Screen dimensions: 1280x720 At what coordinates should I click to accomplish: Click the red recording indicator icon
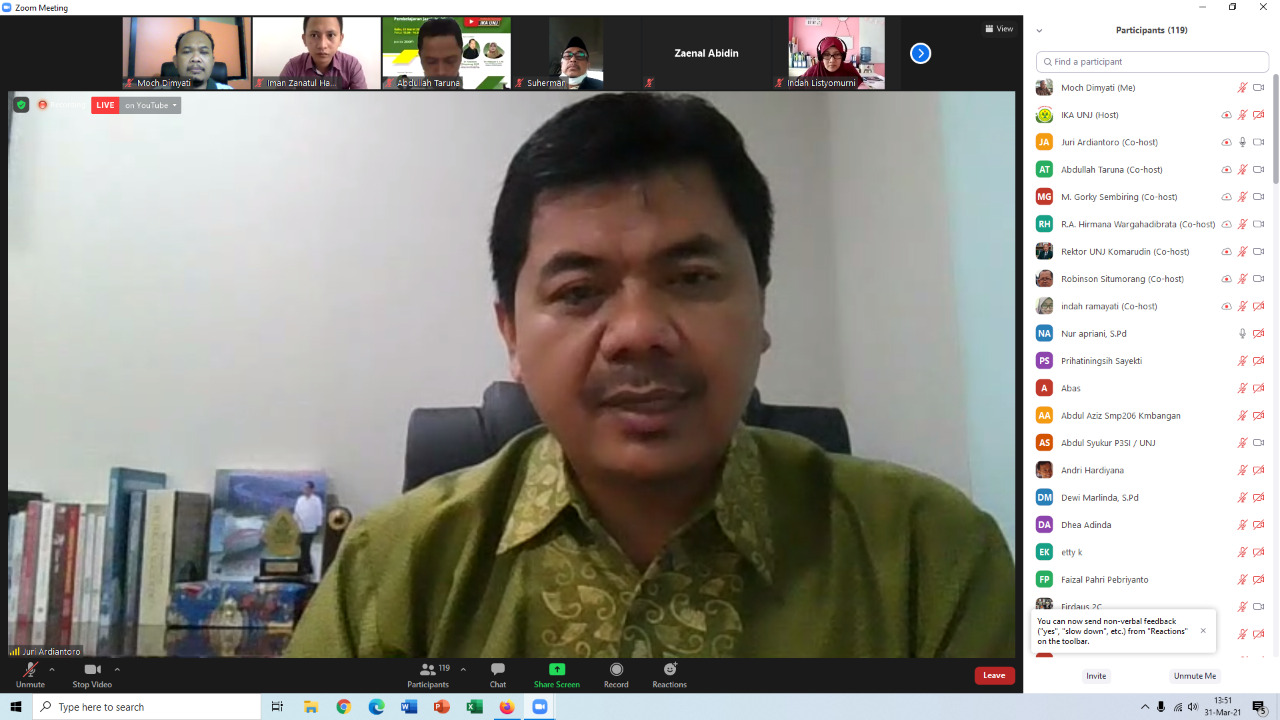click(43, 105)
